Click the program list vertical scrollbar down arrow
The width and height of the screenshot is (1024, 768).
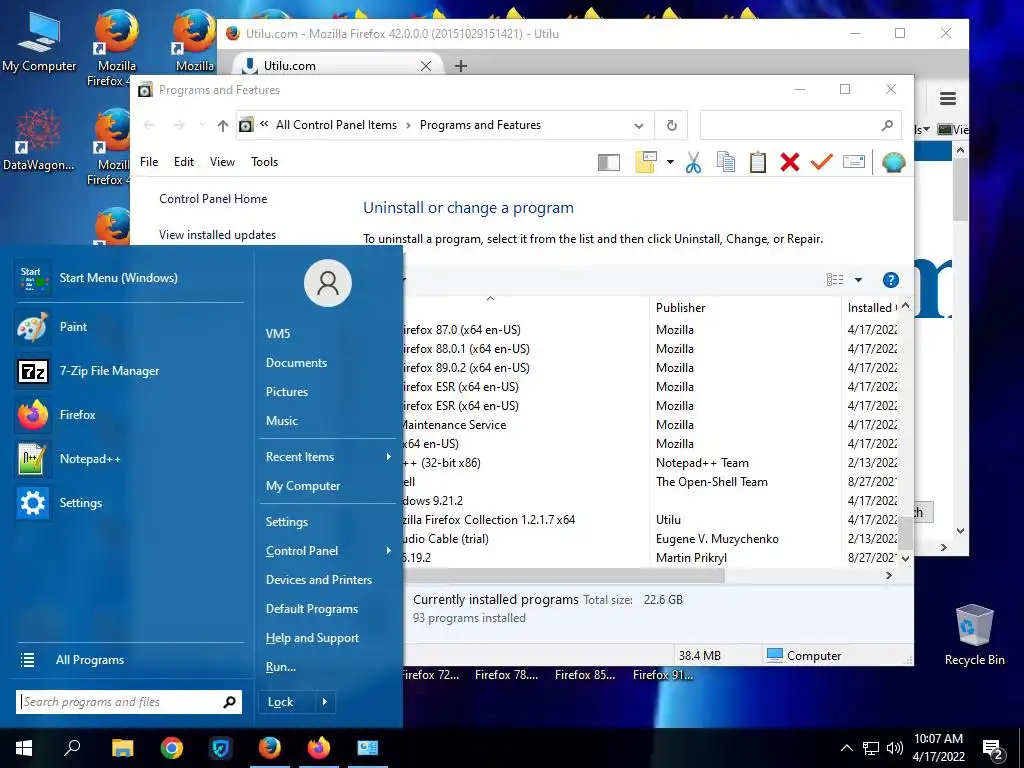(905, 558)
